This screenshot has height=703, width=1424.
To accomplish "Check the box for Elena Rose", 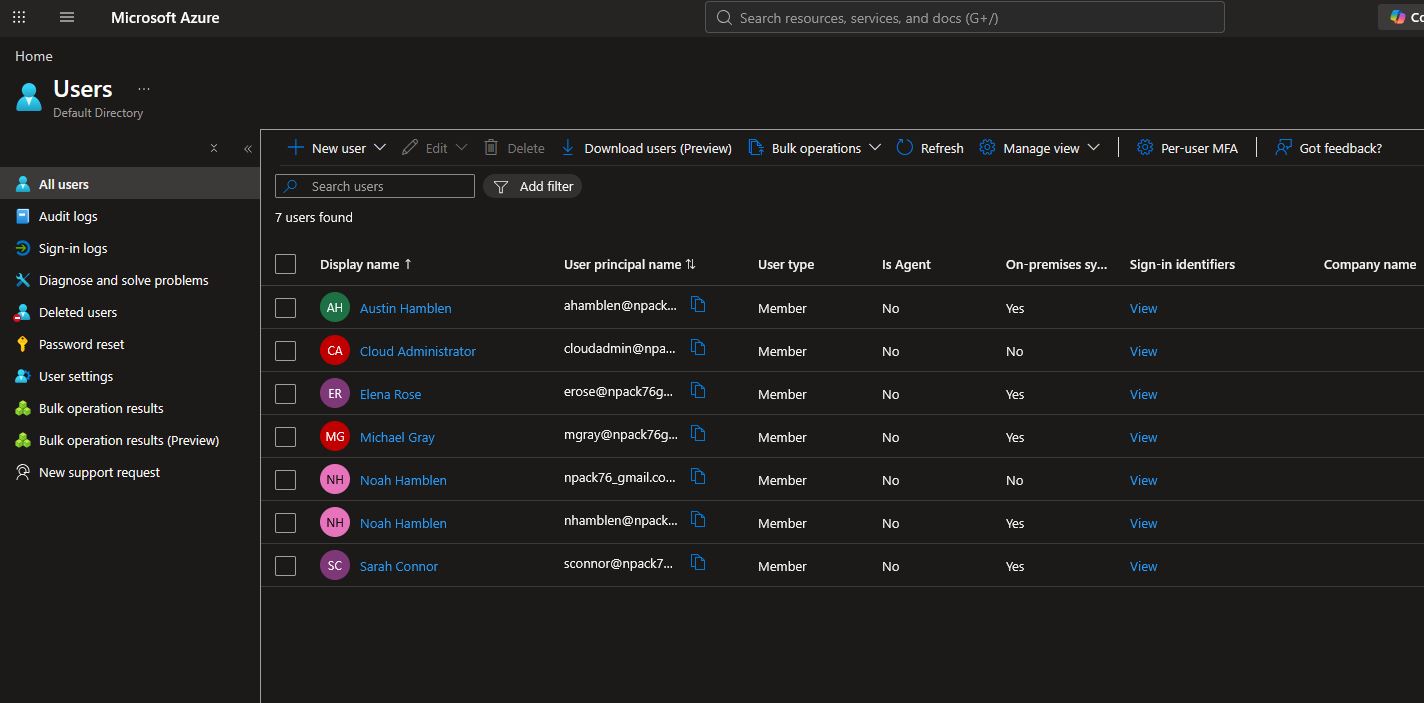I will (285, 394).
